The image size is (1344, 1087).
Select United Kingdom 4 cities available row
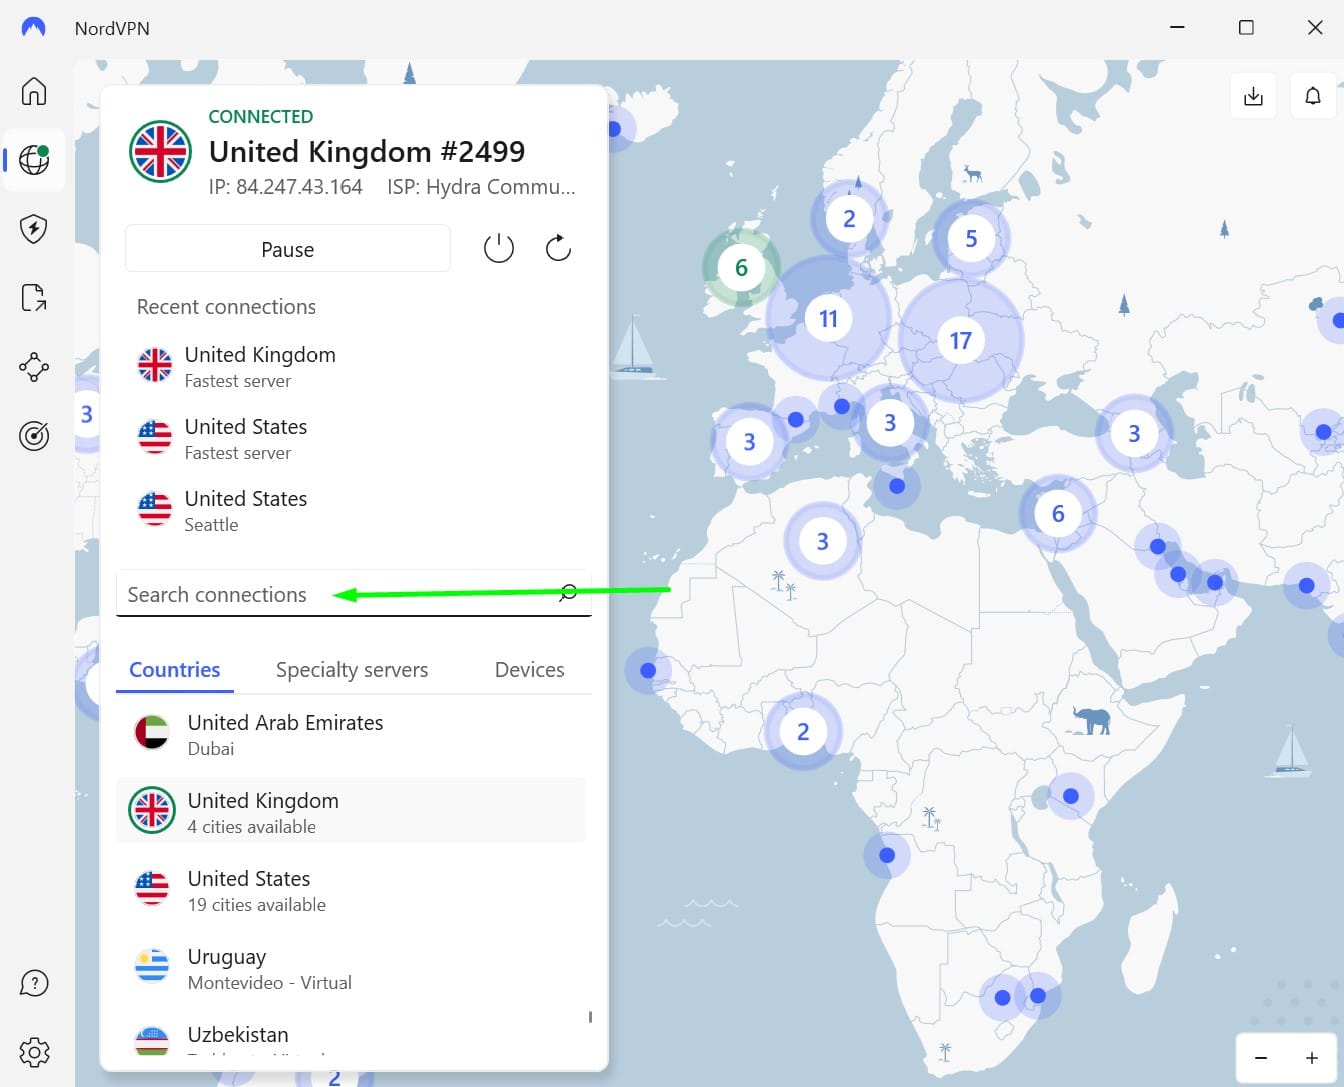(352, 812)
